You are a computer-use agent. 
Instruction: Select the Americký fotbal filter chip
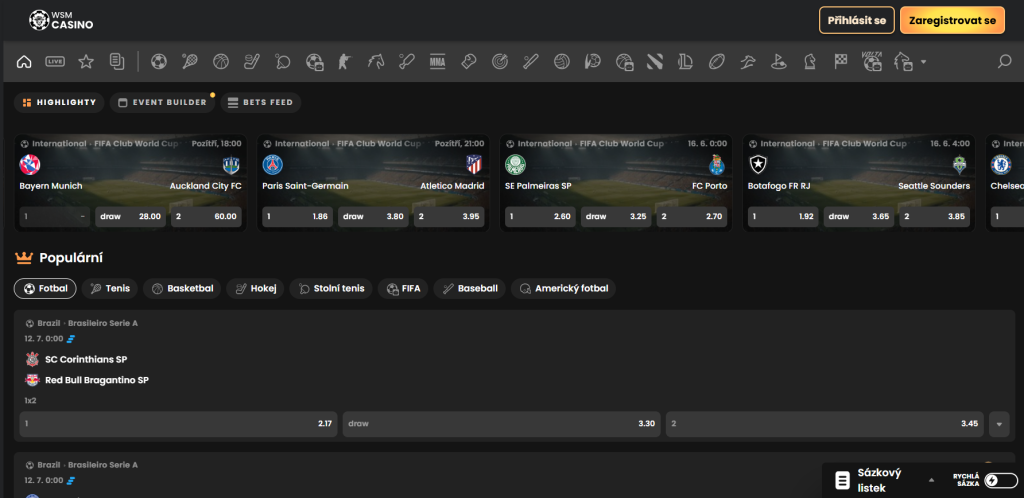point(563,288)
